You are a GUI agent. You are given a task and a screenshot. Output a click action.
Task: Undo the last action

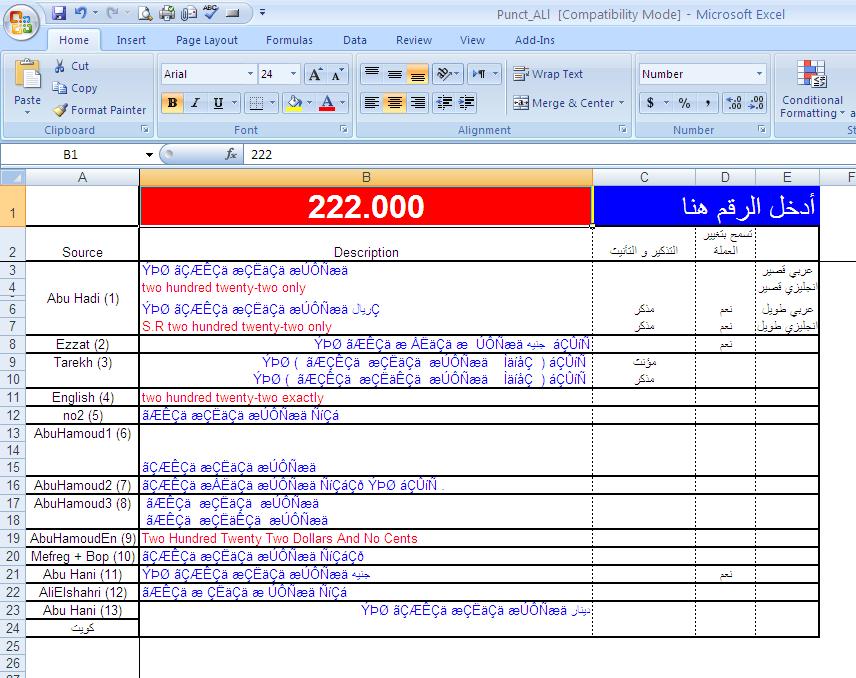pyautogui.click(x=80, y=13)
